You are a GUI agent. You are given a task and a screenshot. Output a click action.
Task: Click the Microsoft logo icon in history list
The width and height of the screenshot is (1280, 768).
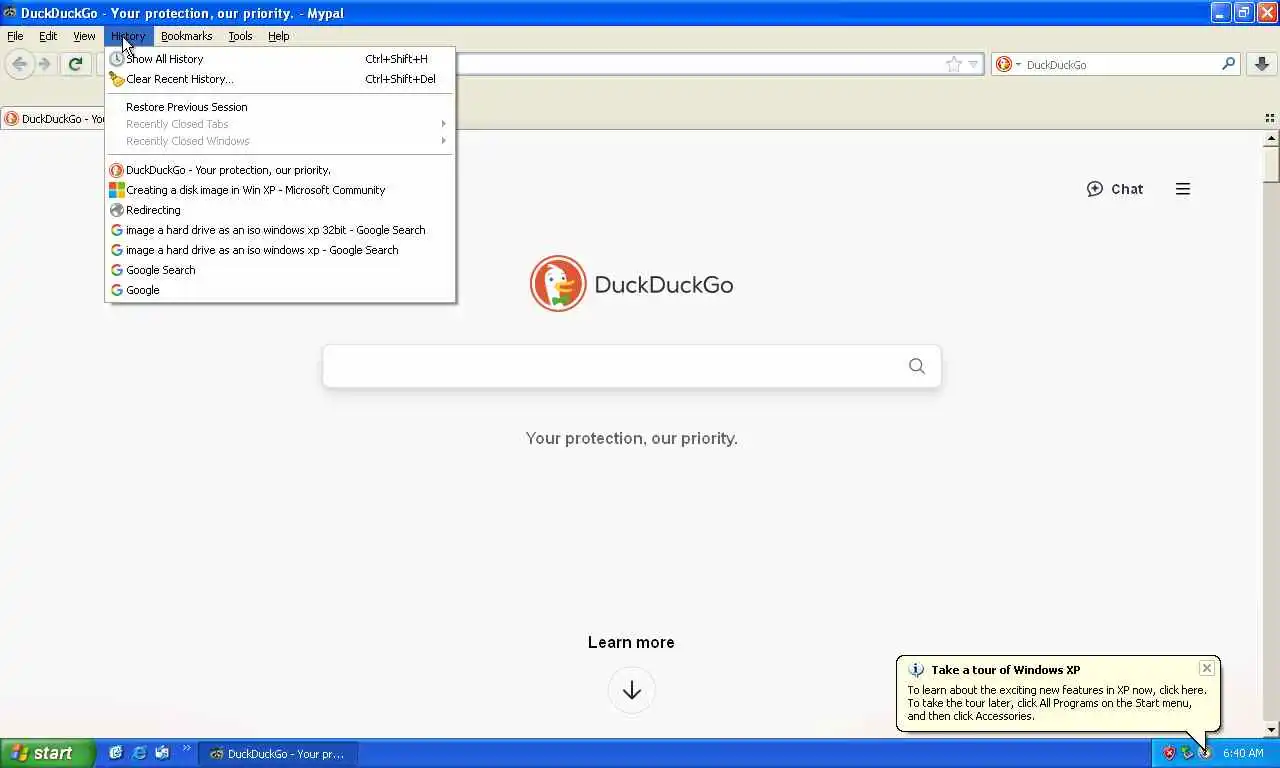pyautogui.click(x=117, y=190)
